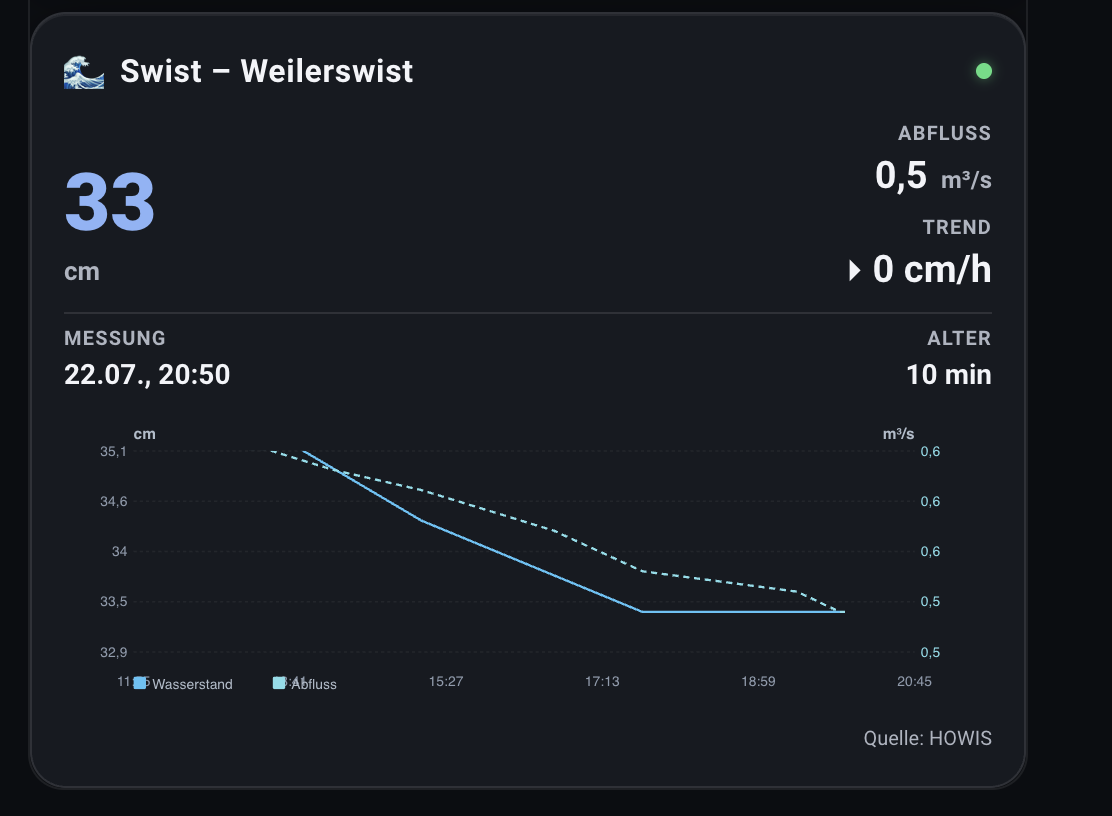Click the Swist – Weilerswist card title
Image resolution: width=1112 pixels, height=816 pixels.
tap(267, 71)
